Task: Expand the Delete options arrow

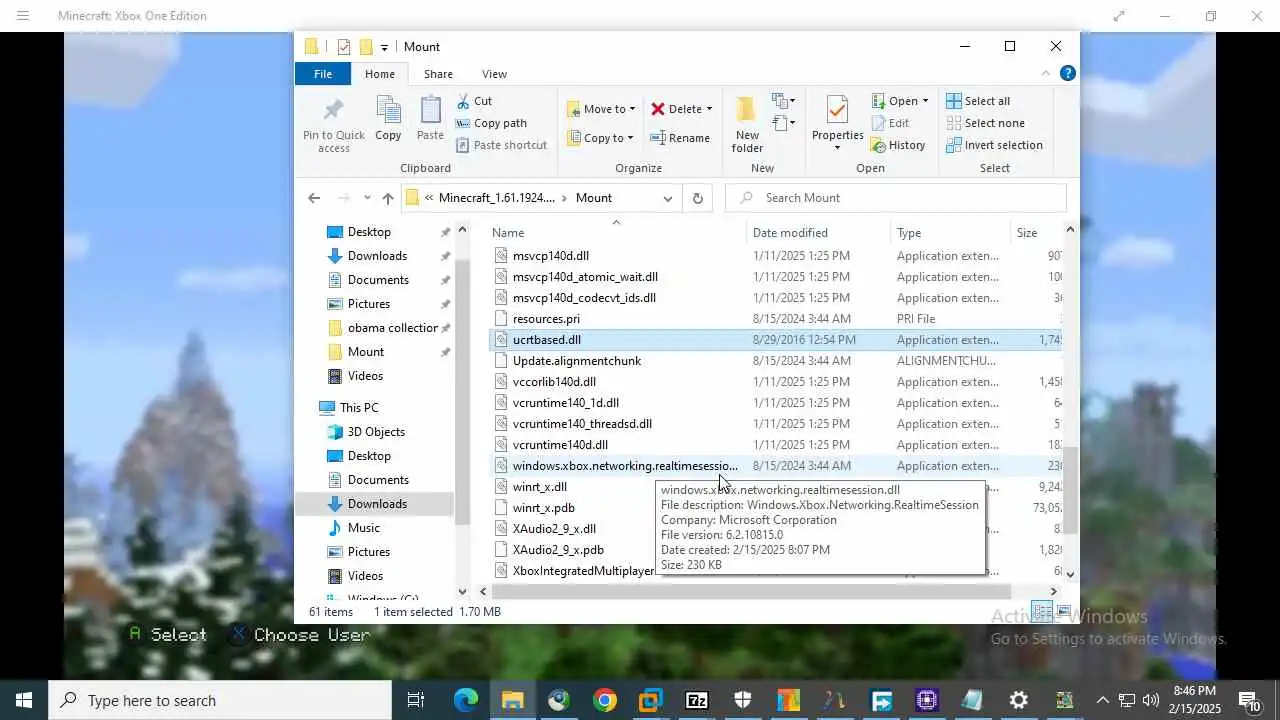Action: [x=709, y=109]
